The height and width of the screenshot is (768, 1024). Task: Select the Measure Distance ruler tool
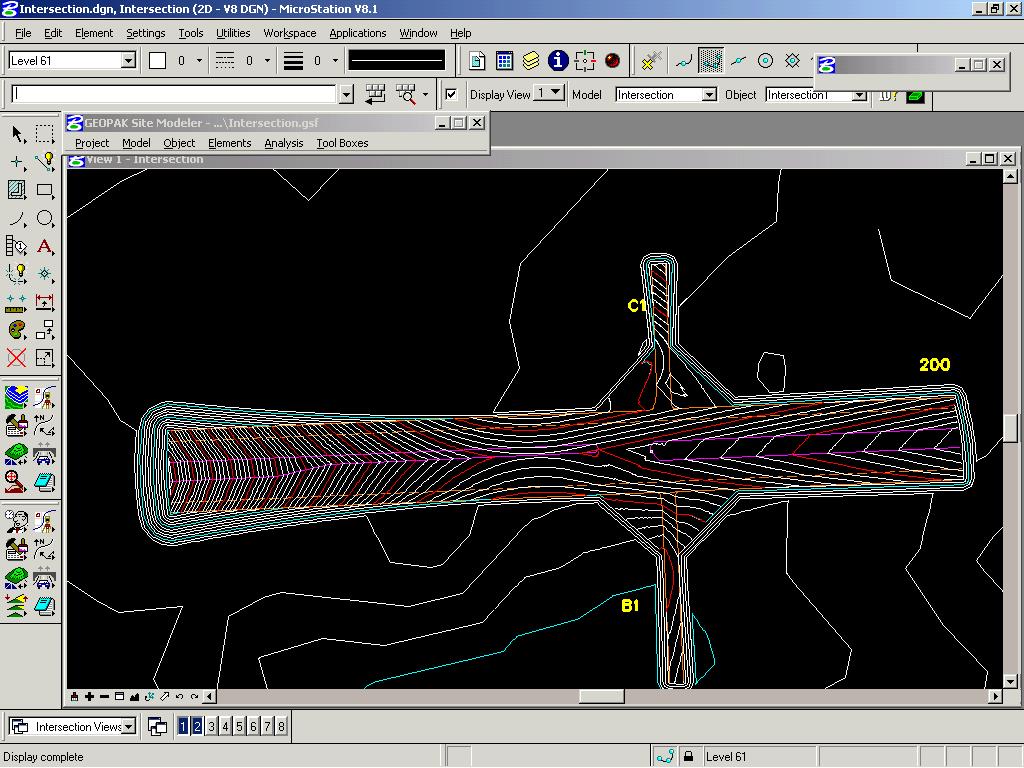[17, 302]
